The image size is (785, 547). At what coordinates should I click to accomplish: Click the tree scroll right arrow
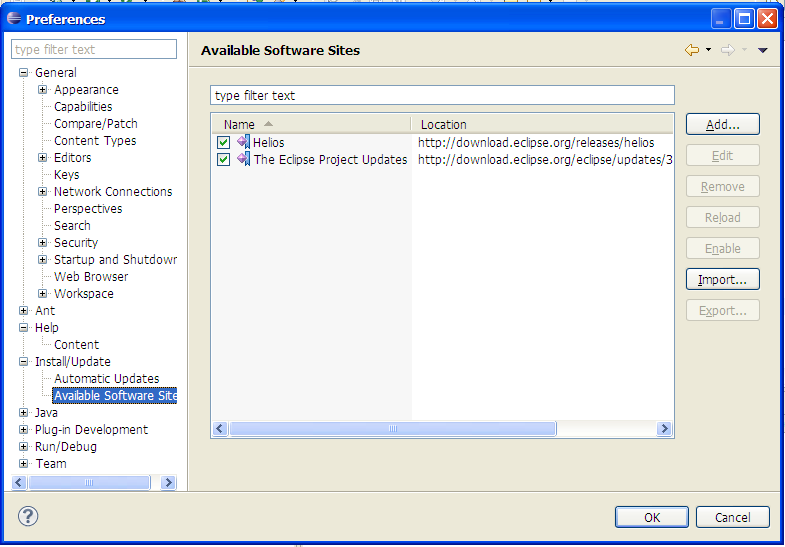pos(168,482)
